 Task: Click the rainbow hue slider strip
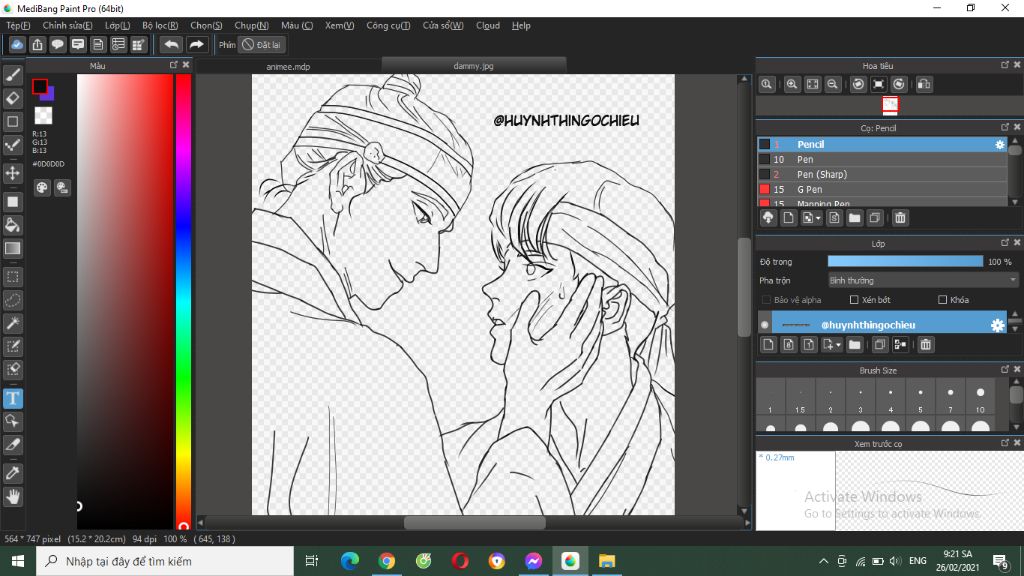pyautogui.click(x=184, y=301)
